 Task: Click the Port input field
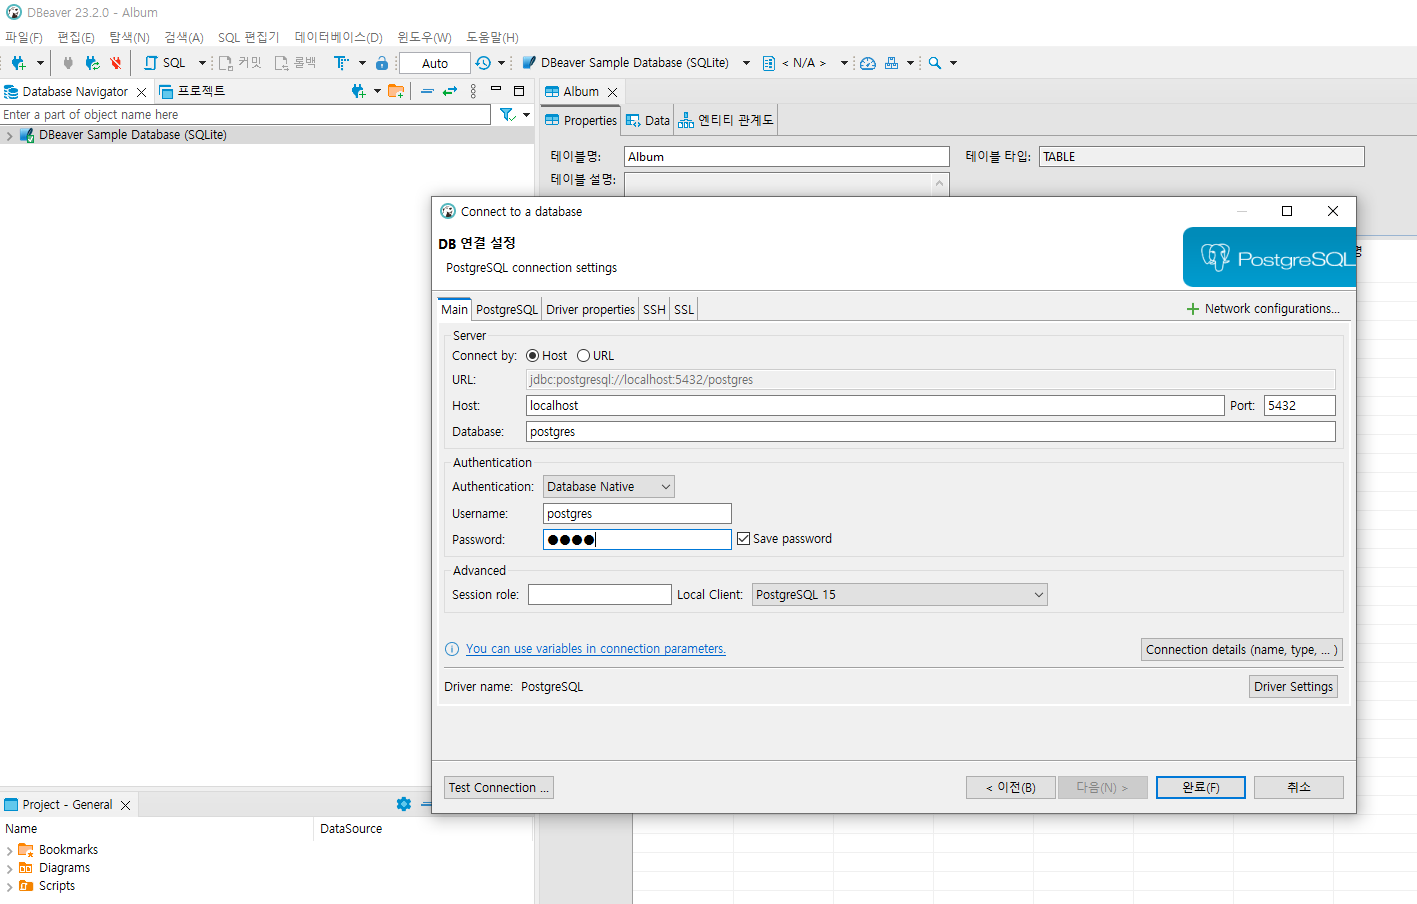pos(1299,406)
